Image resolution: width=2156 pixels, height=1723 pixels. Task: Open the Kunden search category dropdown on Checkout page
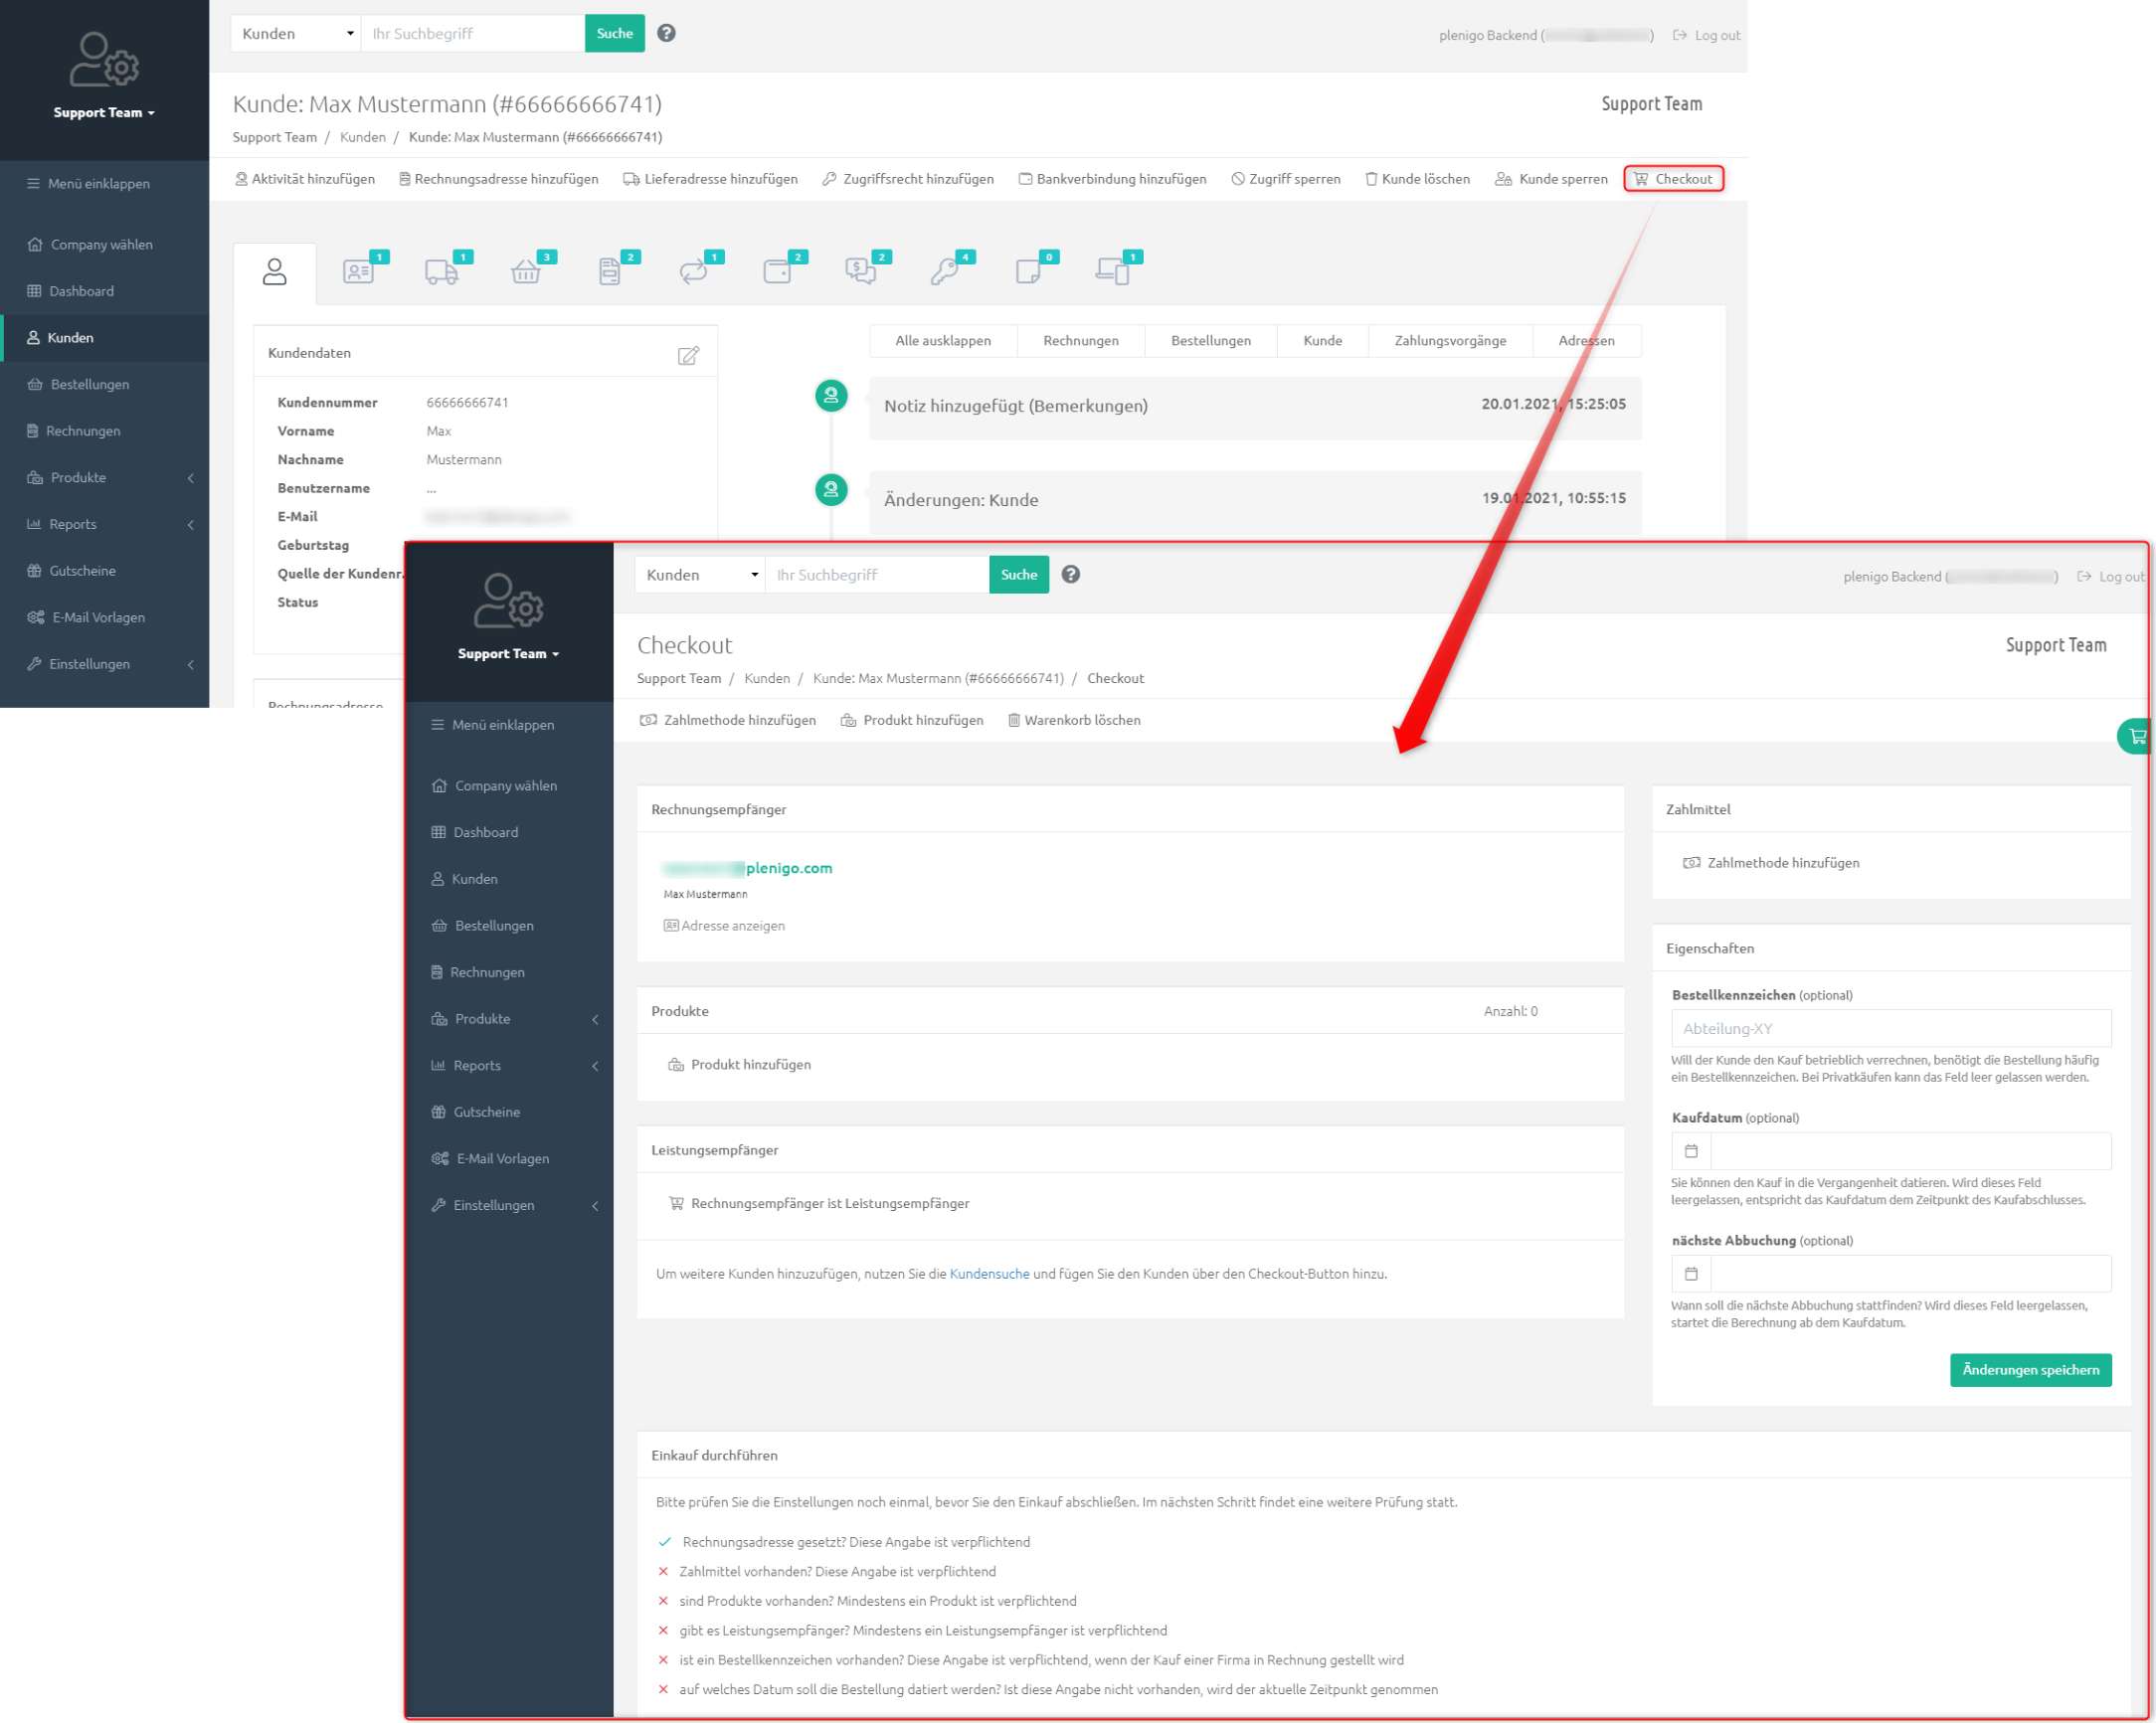pyautogui.click(x=700, y=575)
